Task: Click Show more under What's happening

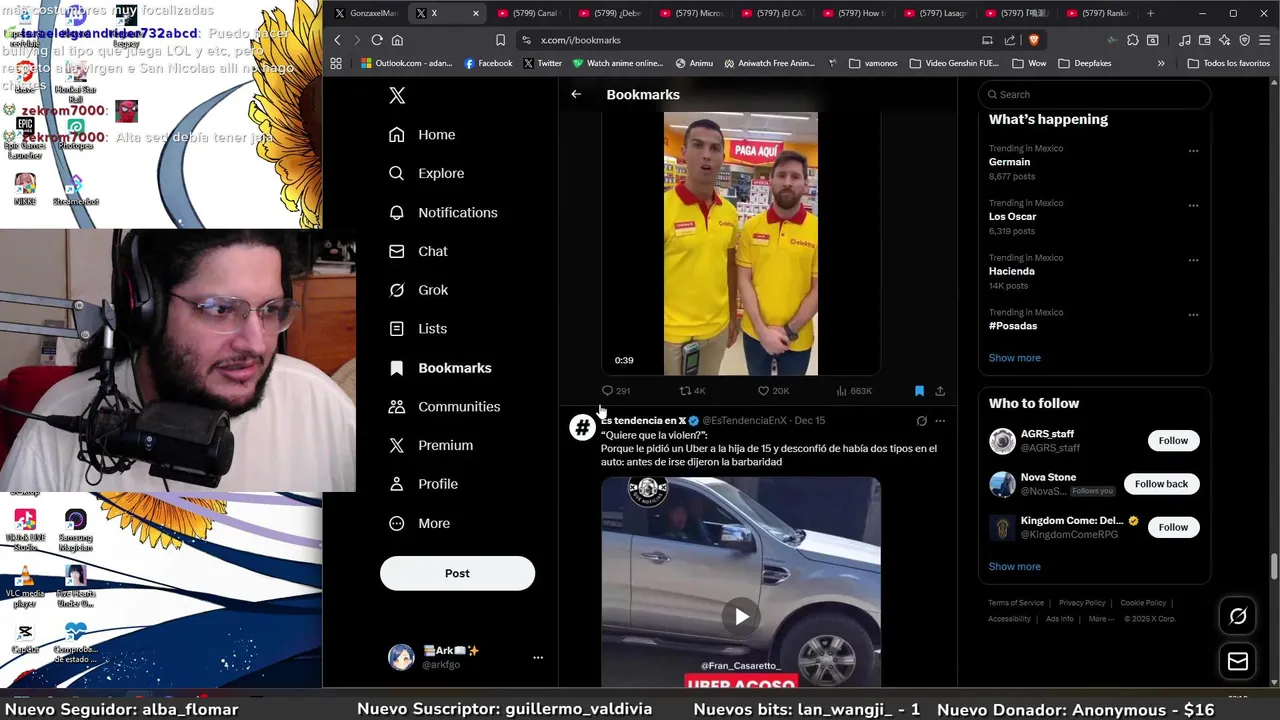Action: click(x=1014, y=358)
